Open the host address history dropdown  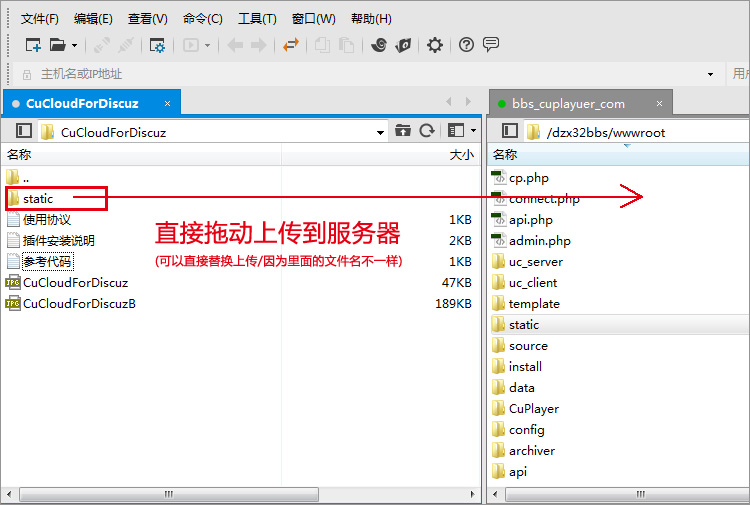710,74
